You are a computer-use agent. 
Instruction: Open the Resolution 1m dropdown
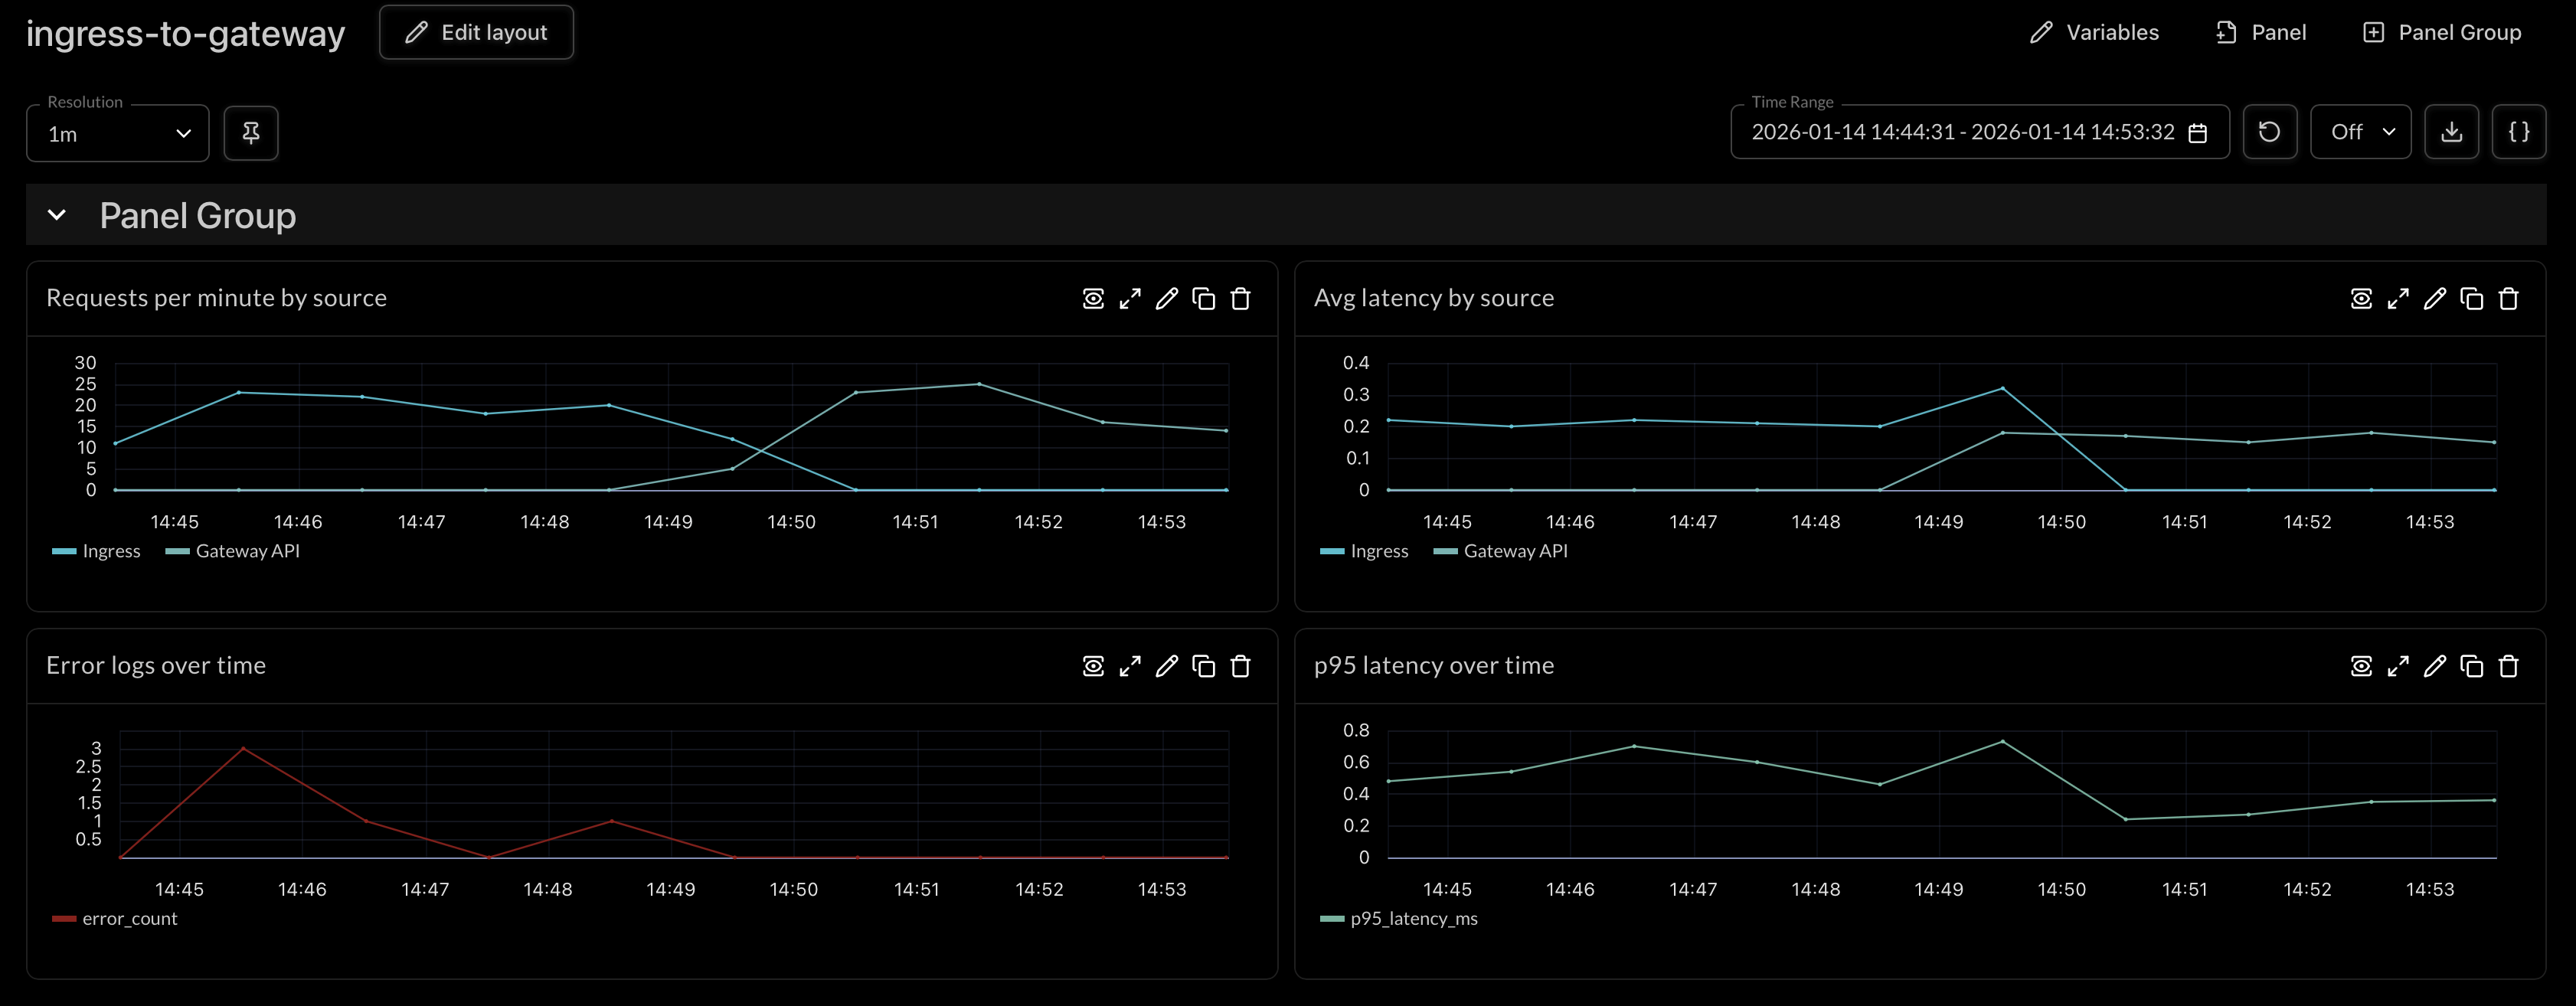point(118,134)
